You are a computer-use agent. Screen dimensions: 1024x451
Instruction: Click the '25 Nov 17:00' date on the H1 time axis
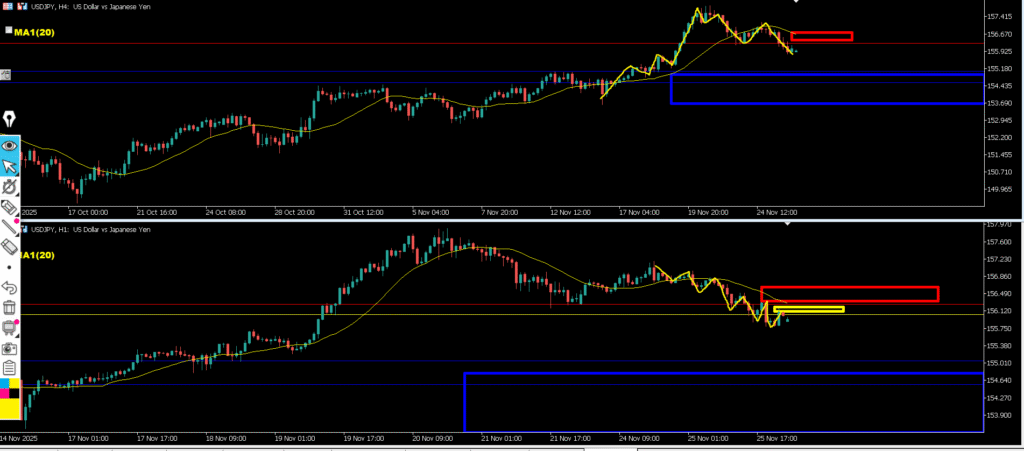[776, 439]
